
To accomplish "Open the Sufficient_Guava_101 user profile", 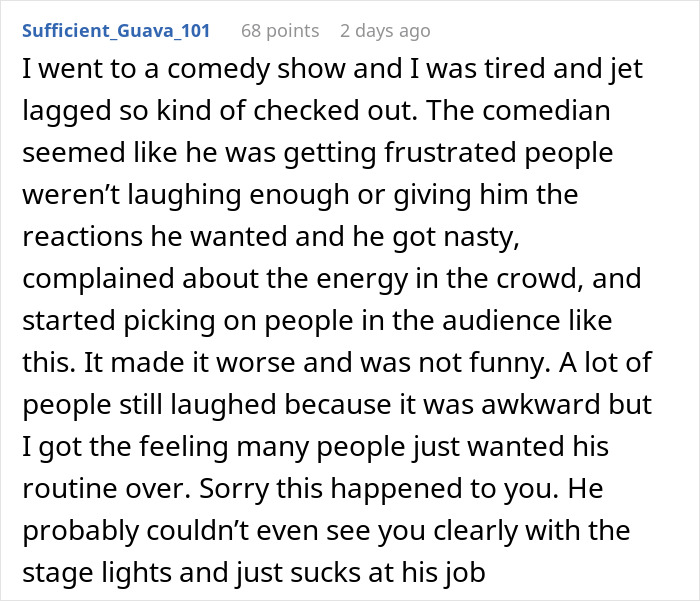I will point(116,31).
